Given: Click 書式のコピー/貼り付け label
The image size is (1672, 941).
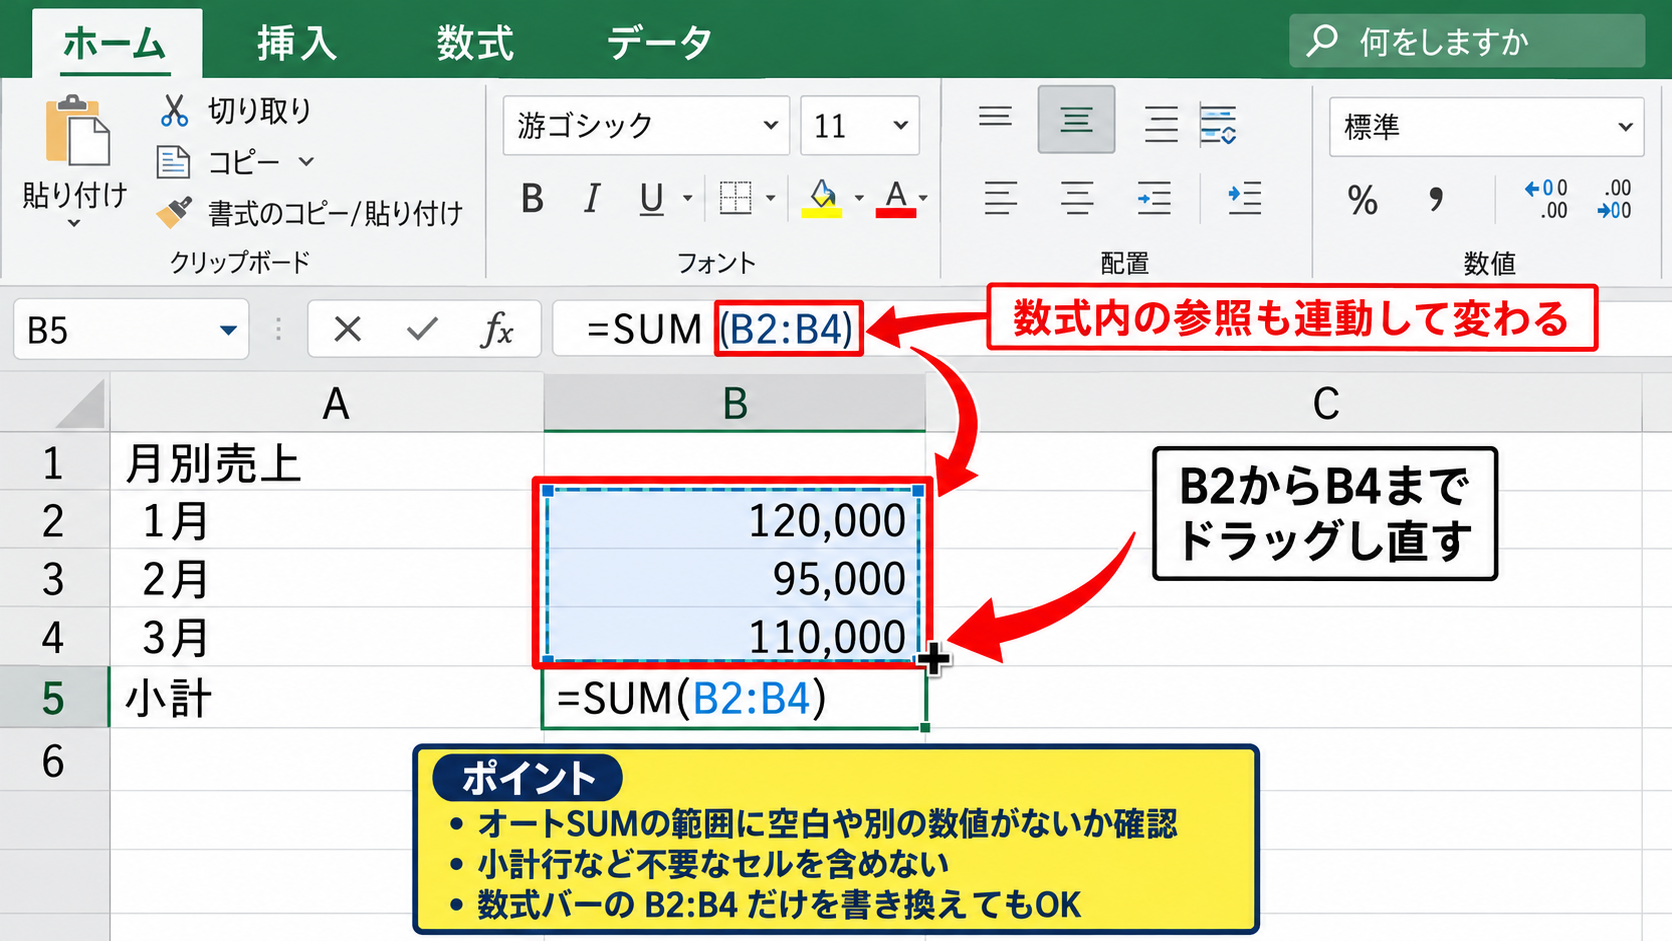Looking at the screenshot, I should (x=336, y=212).
